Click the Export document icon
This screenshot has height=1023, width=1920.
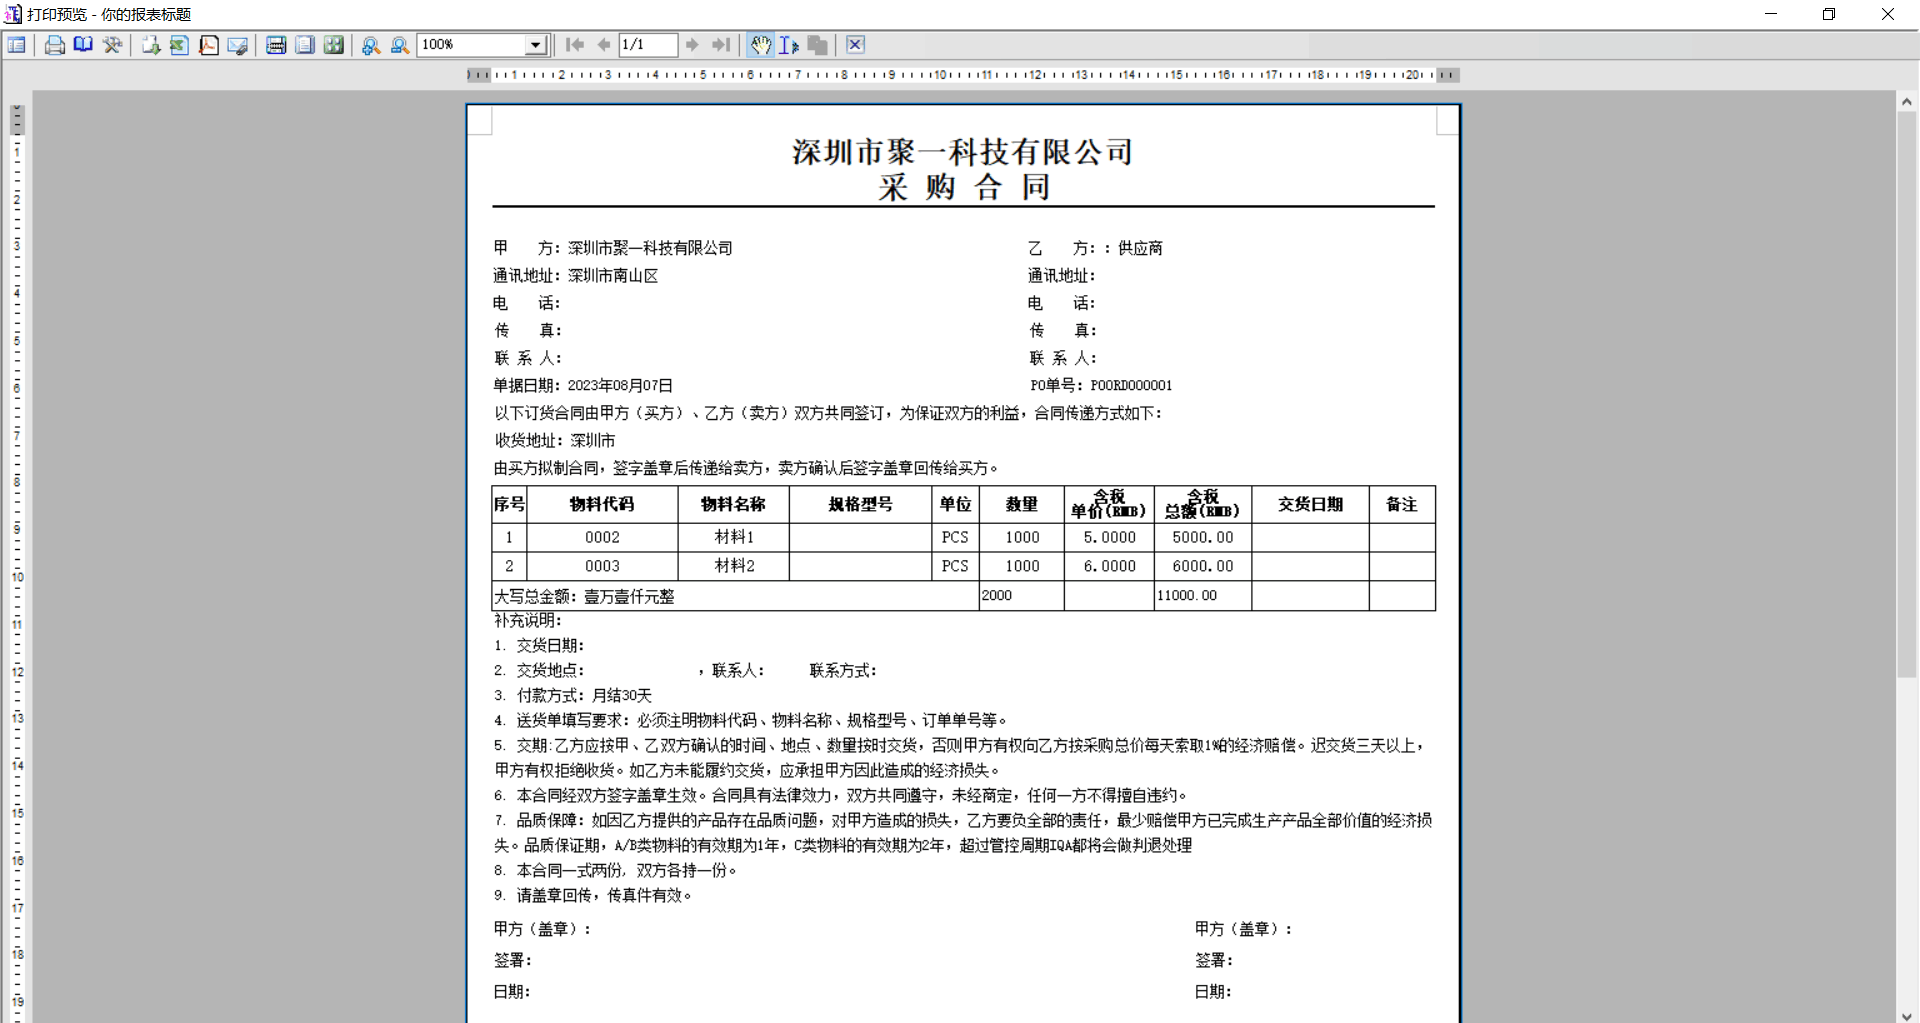(x=151, y=45)
